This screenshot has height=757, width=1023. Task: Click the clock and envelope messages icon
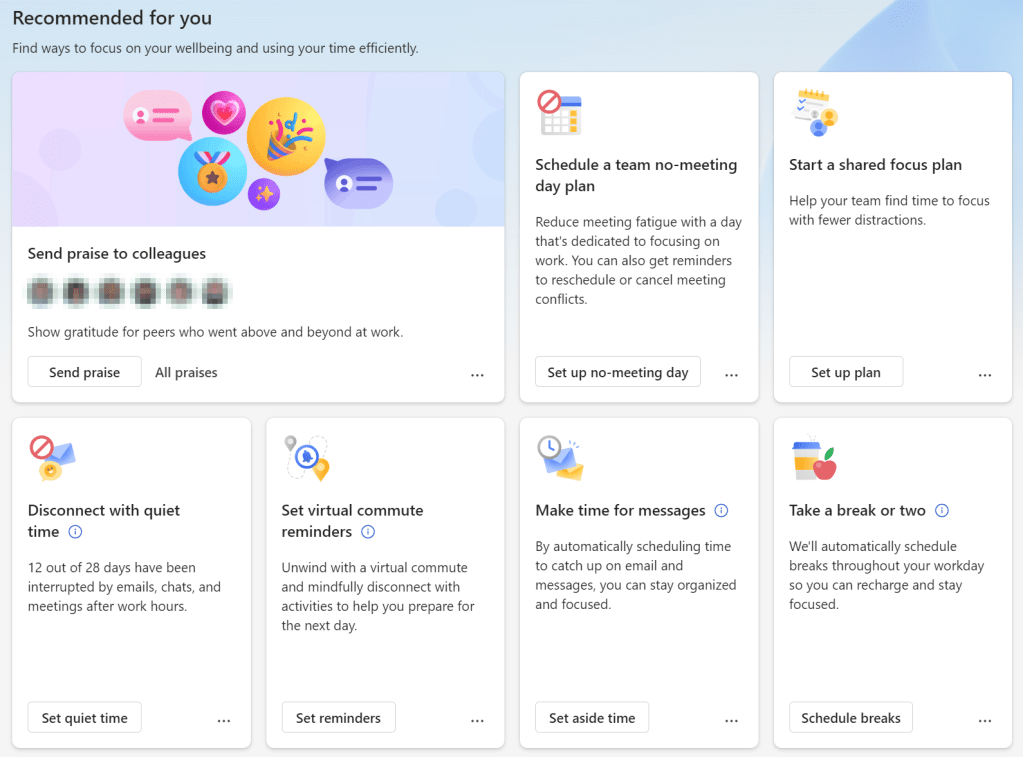click(x=559, y=458)
